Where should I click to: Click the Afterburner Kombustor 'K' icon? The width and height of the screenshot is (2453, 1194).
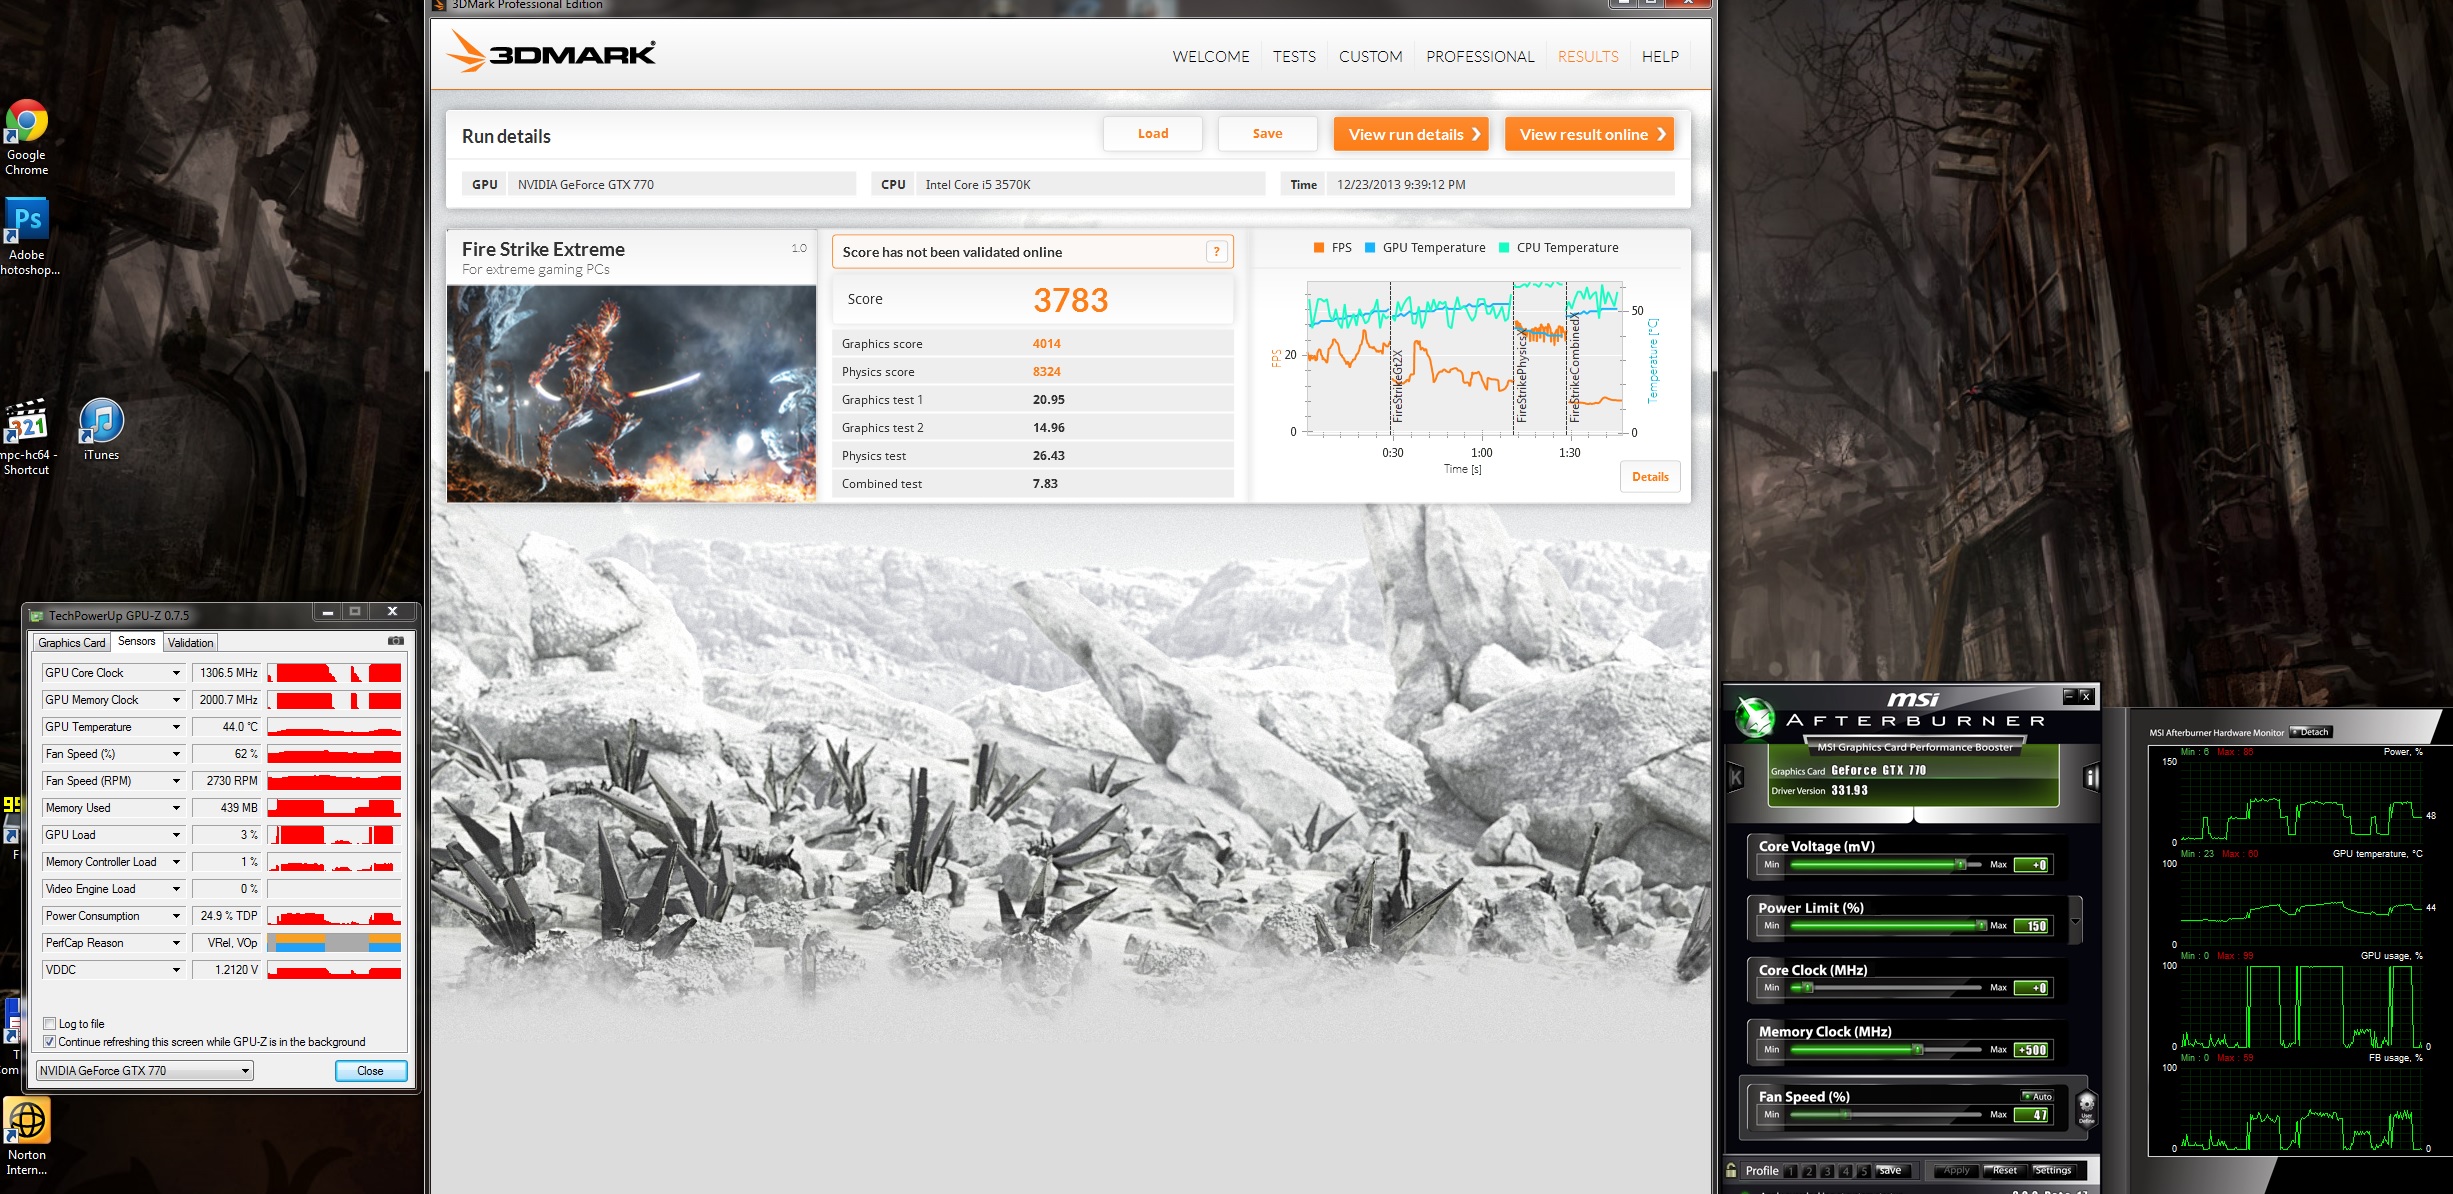click(1736, 777)
